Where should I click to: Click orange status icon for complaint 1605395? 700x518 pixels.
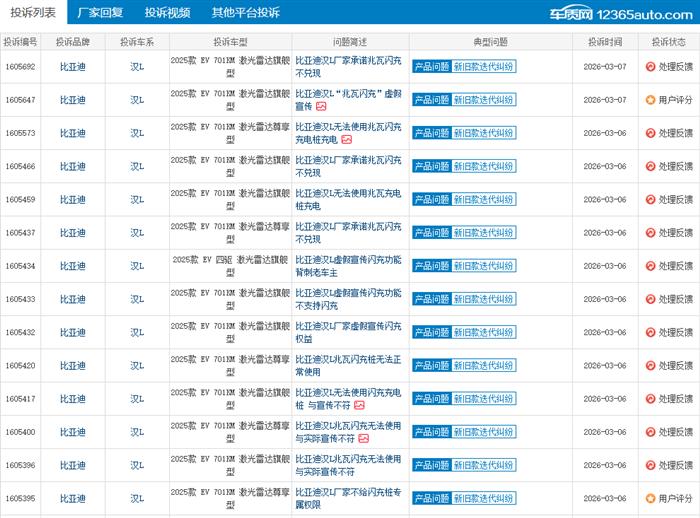[650, 498]
